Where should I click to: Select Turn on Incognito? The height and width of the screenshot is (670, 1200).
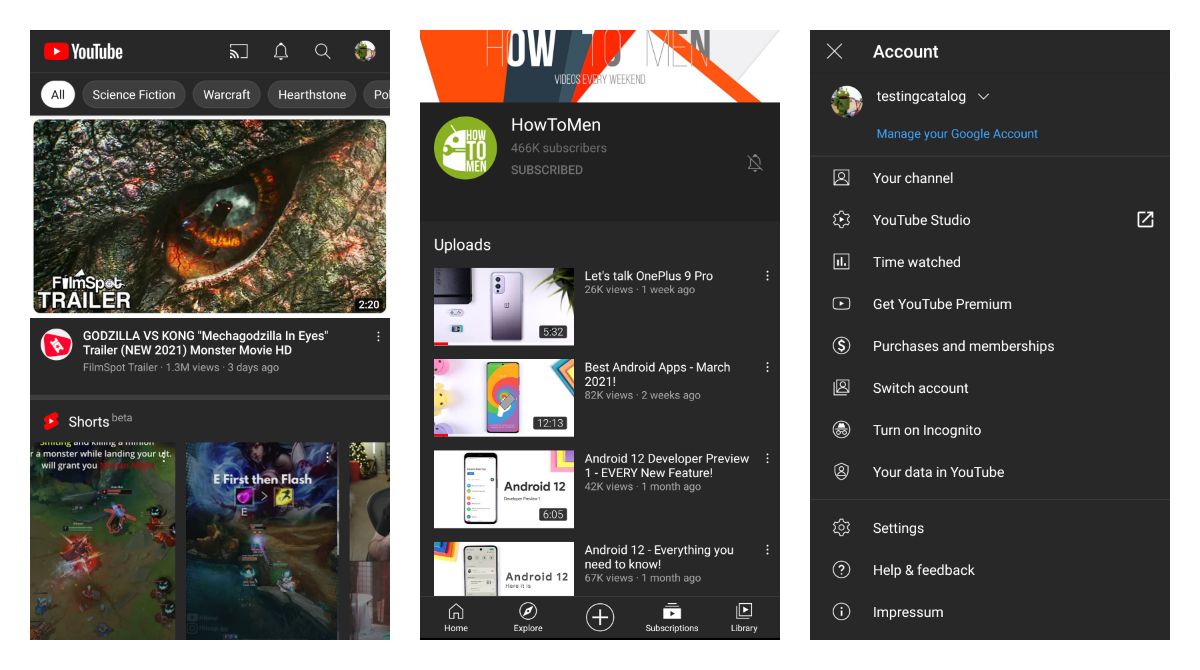click(x=990, y=430)
